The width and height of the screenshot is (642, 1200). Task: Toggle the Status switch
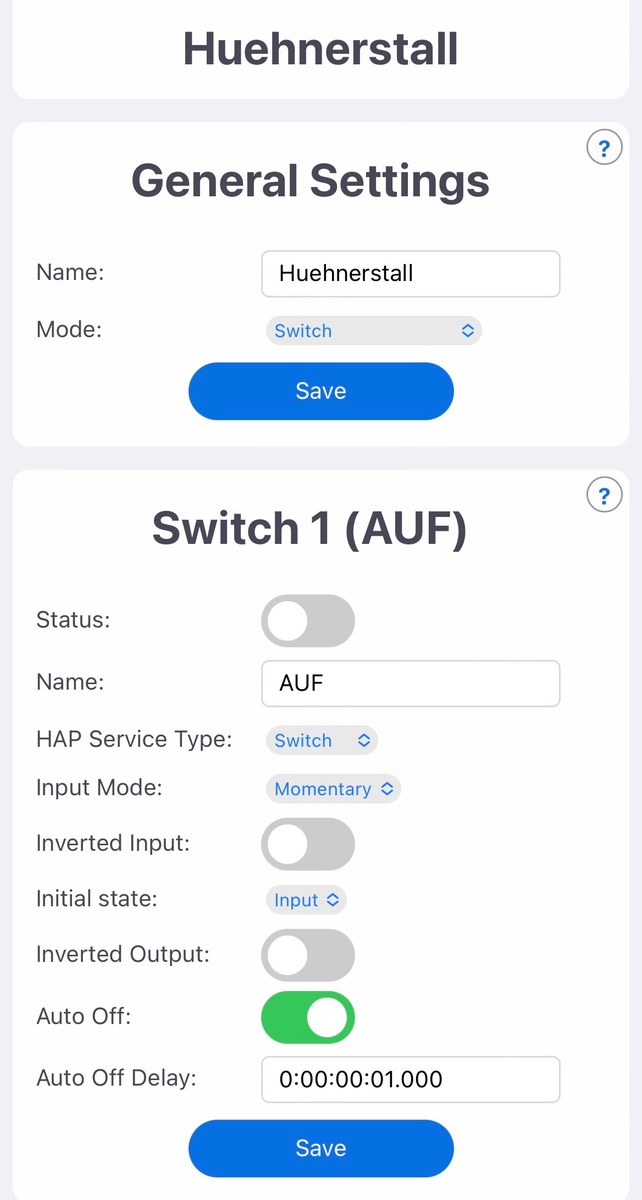point(308,621)
